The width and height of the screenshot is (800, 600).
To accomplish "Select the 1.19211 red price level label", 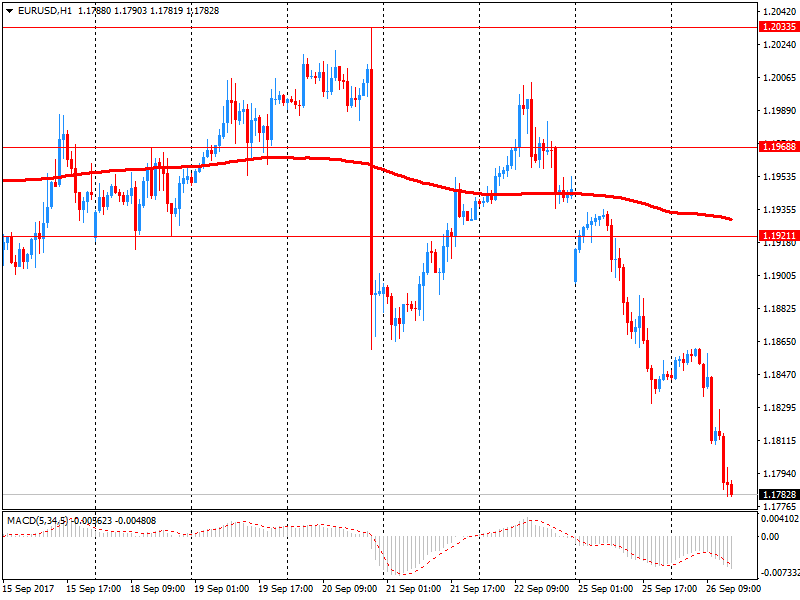I will tap(779, 236).
